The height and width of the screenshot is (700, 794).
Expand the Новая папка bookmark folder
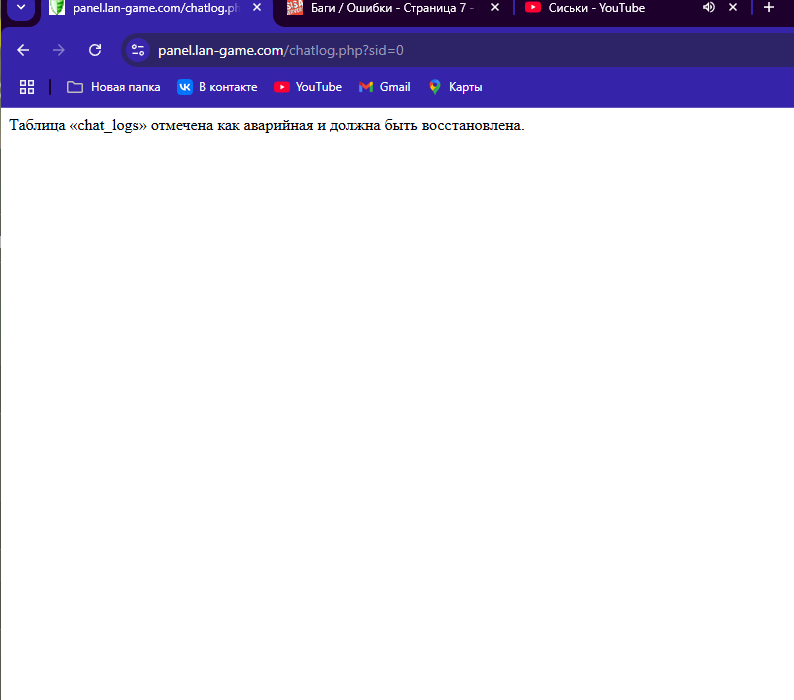click(114, 87)
